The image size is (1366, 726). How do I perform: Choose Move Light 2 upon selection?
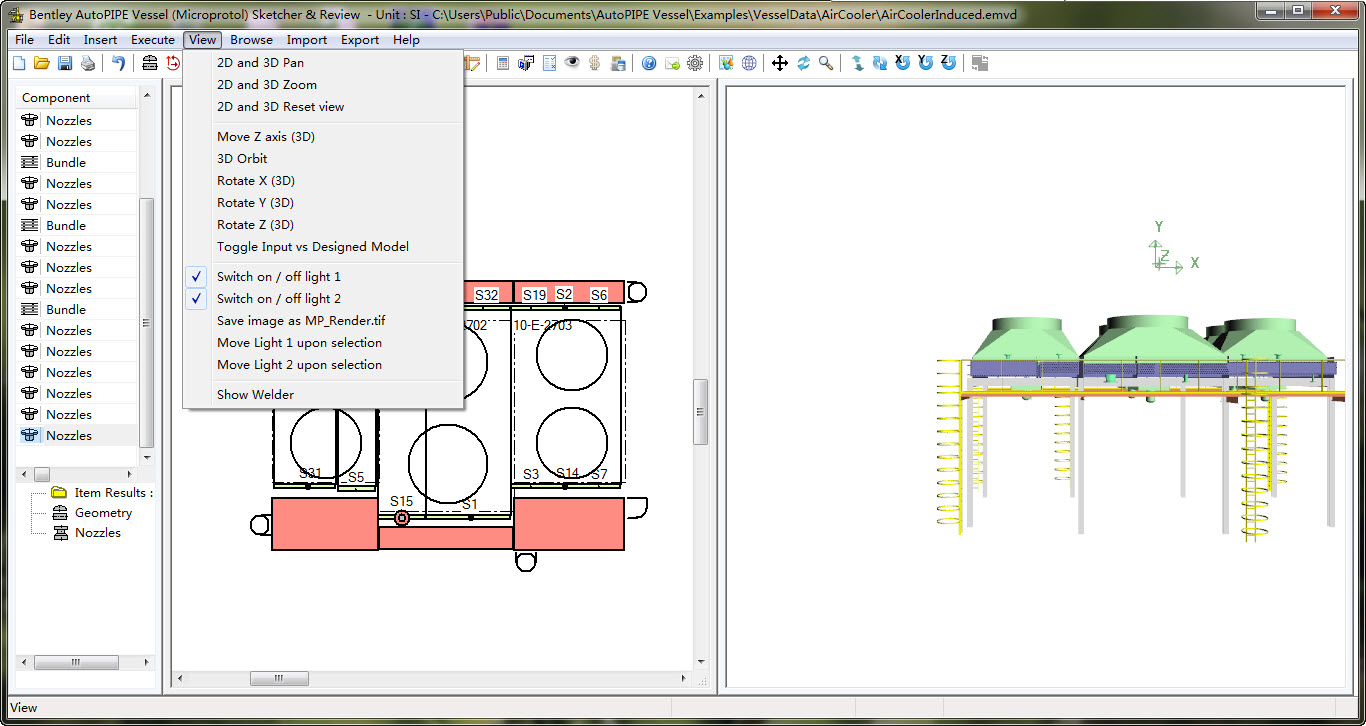(322, 365)
